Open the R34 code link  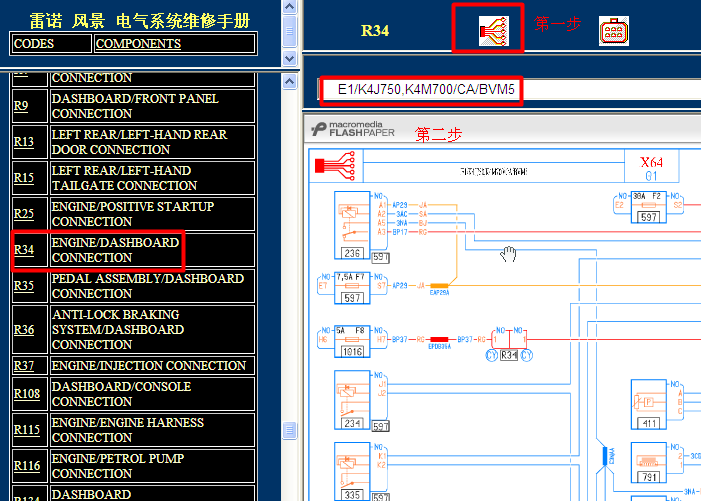24,250
